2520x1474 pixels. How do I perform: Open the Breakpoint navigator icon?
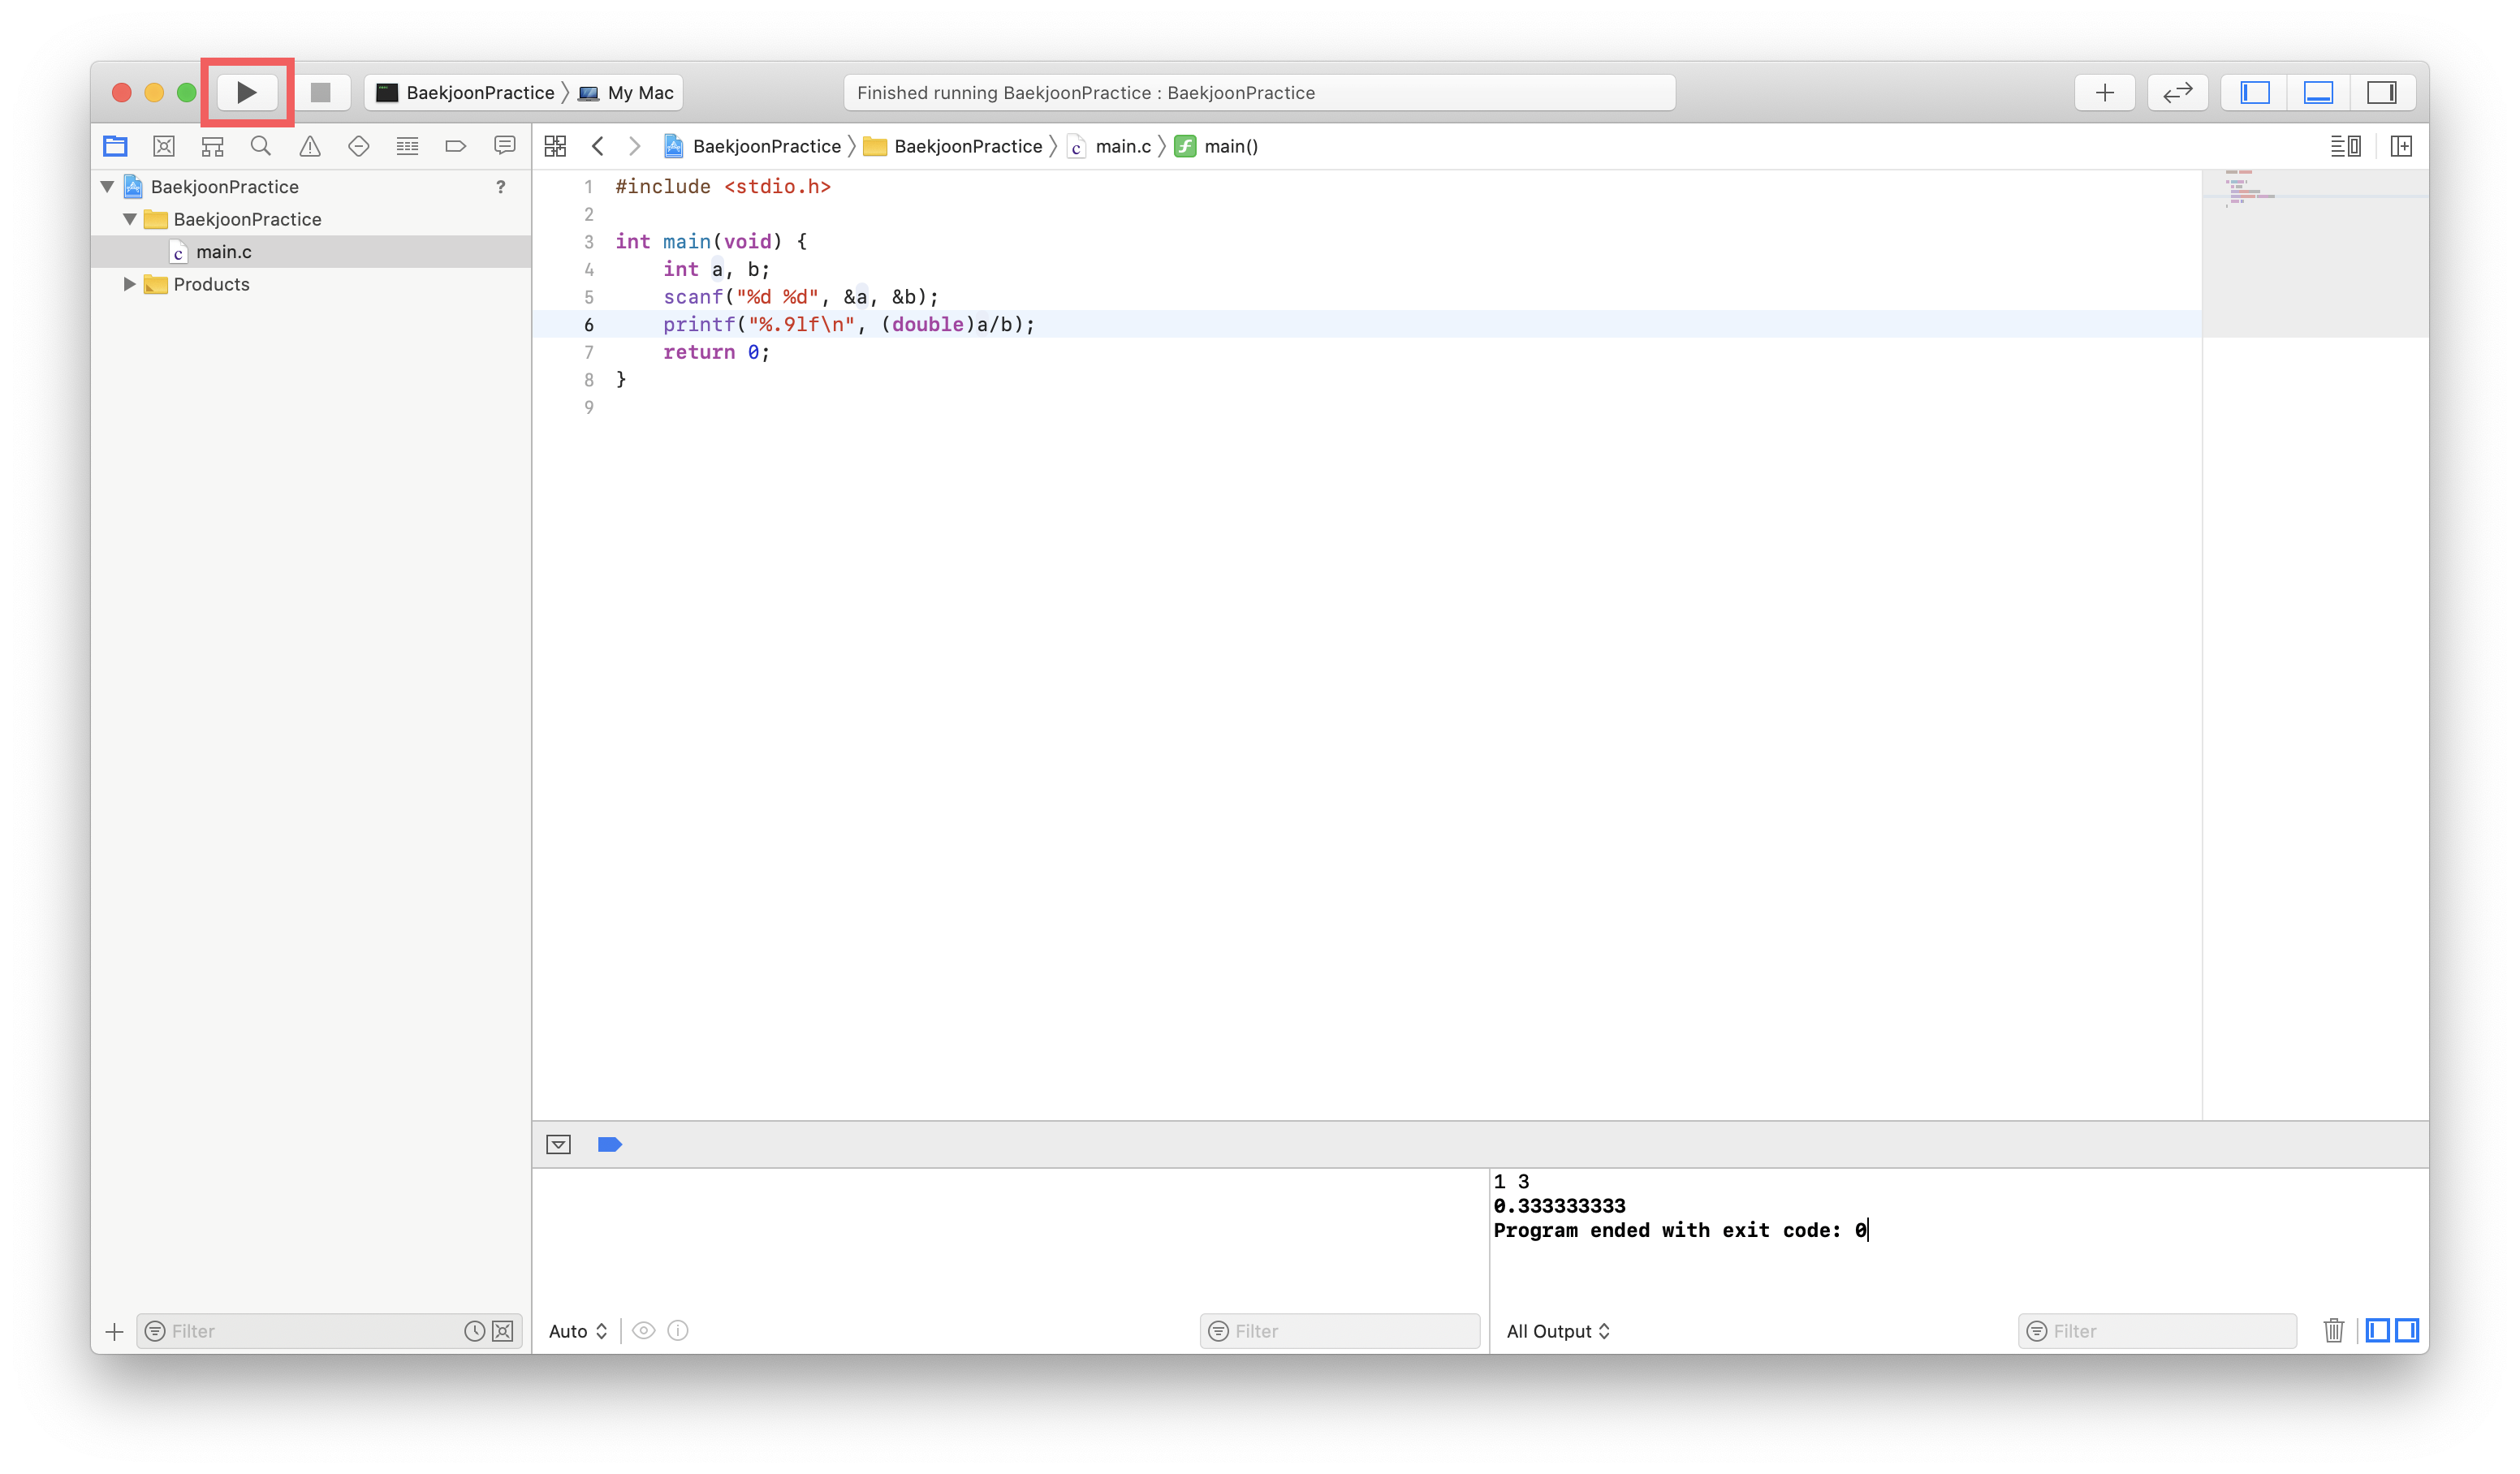tap(456, 147)
